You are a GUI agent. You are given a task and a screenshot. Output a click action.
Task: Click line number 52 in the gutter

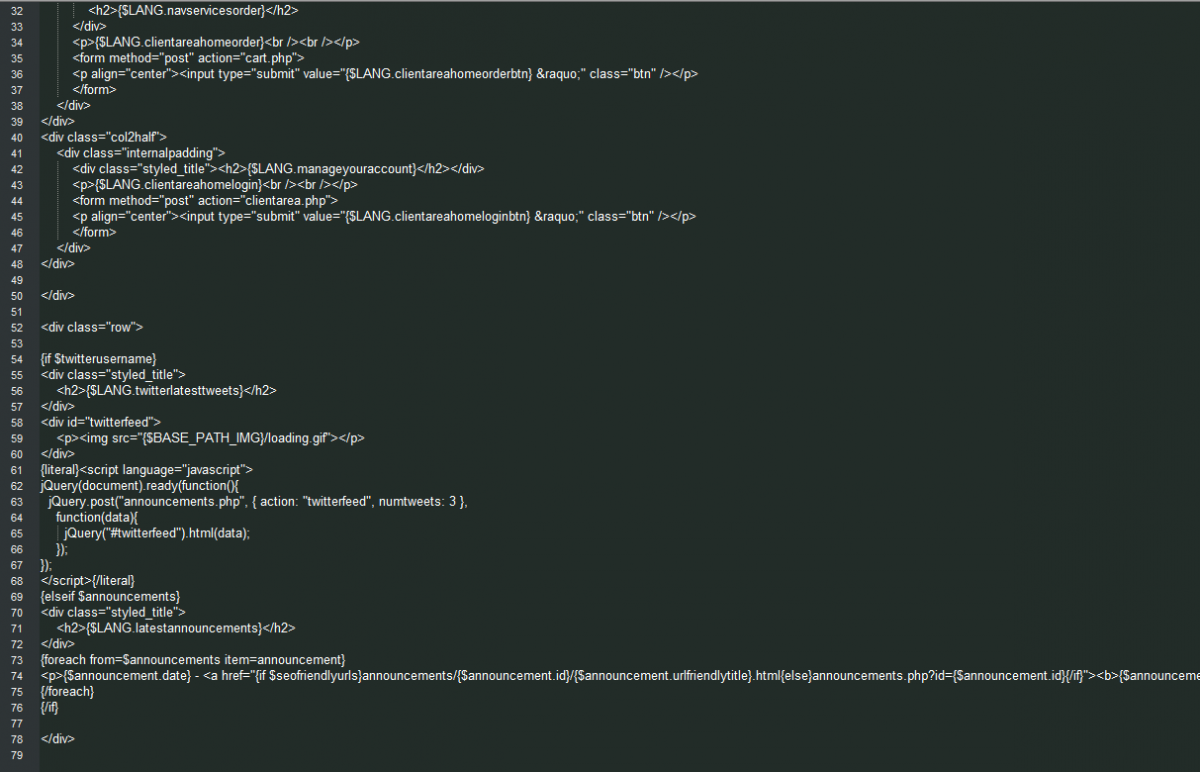16,327
